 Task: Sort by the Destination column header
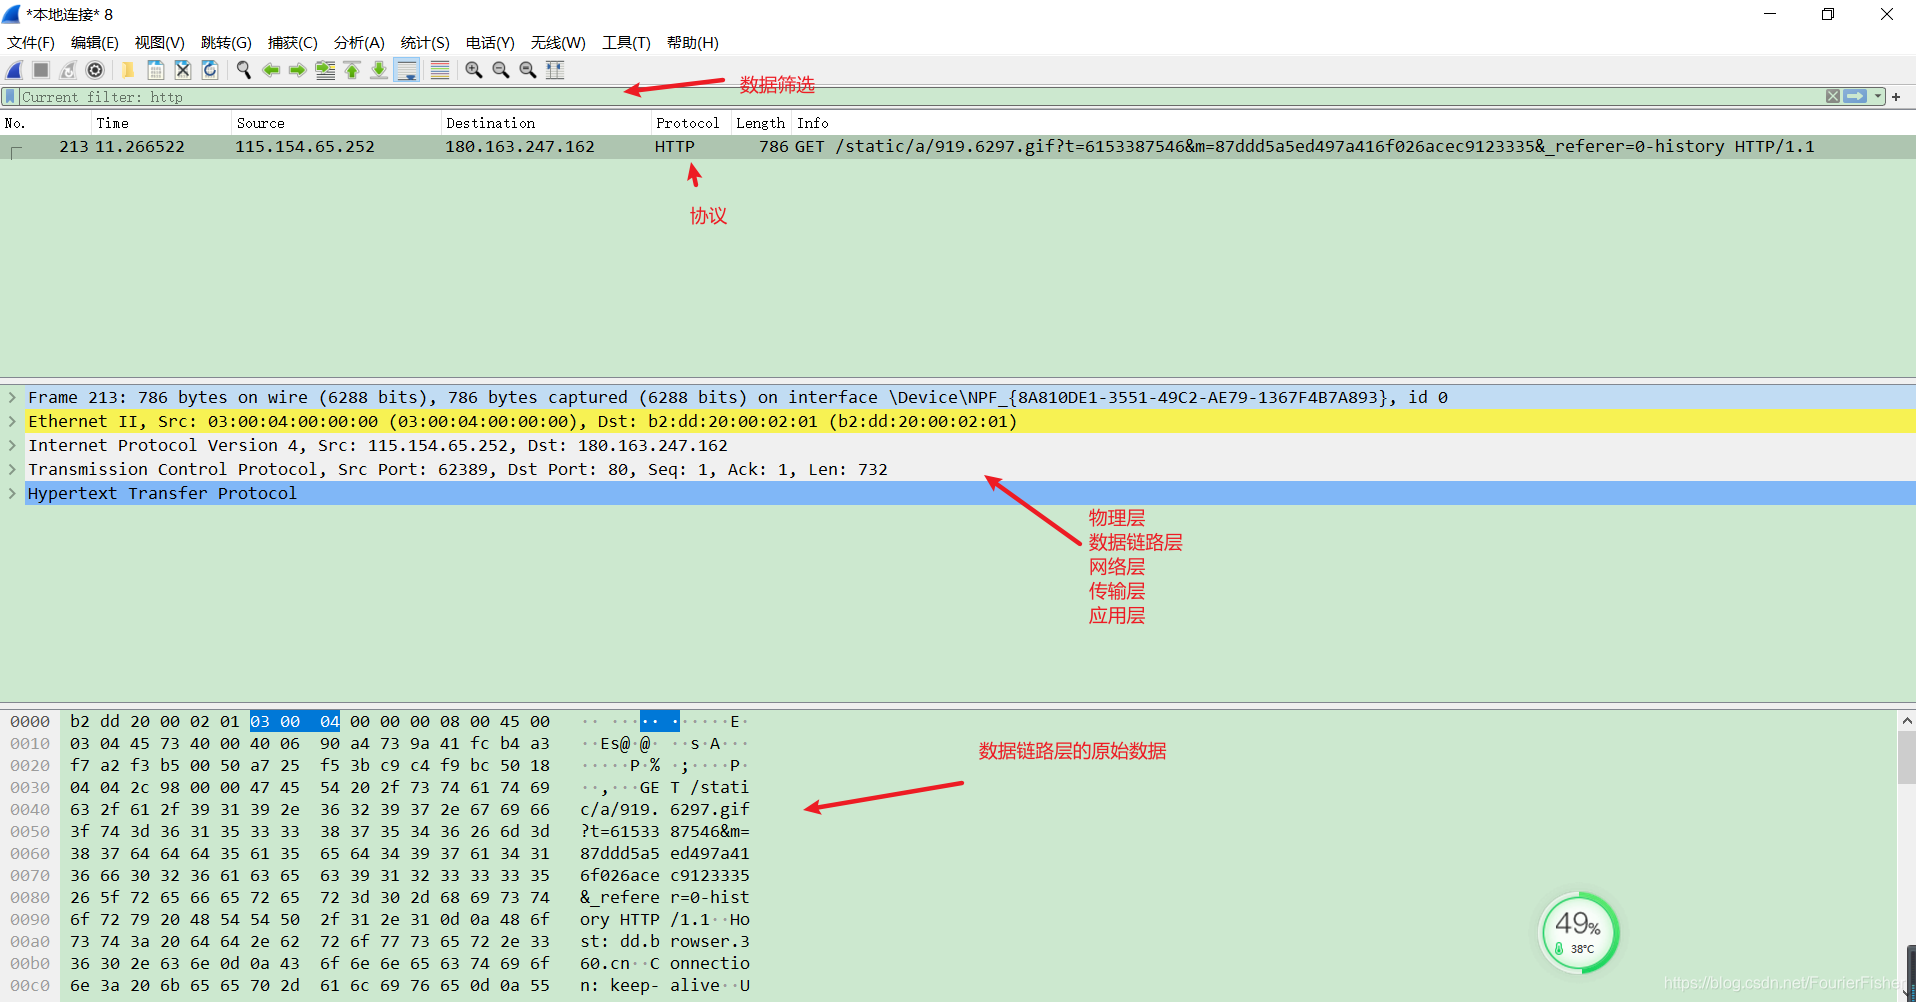pyautogui.click(x=546, y=123)
